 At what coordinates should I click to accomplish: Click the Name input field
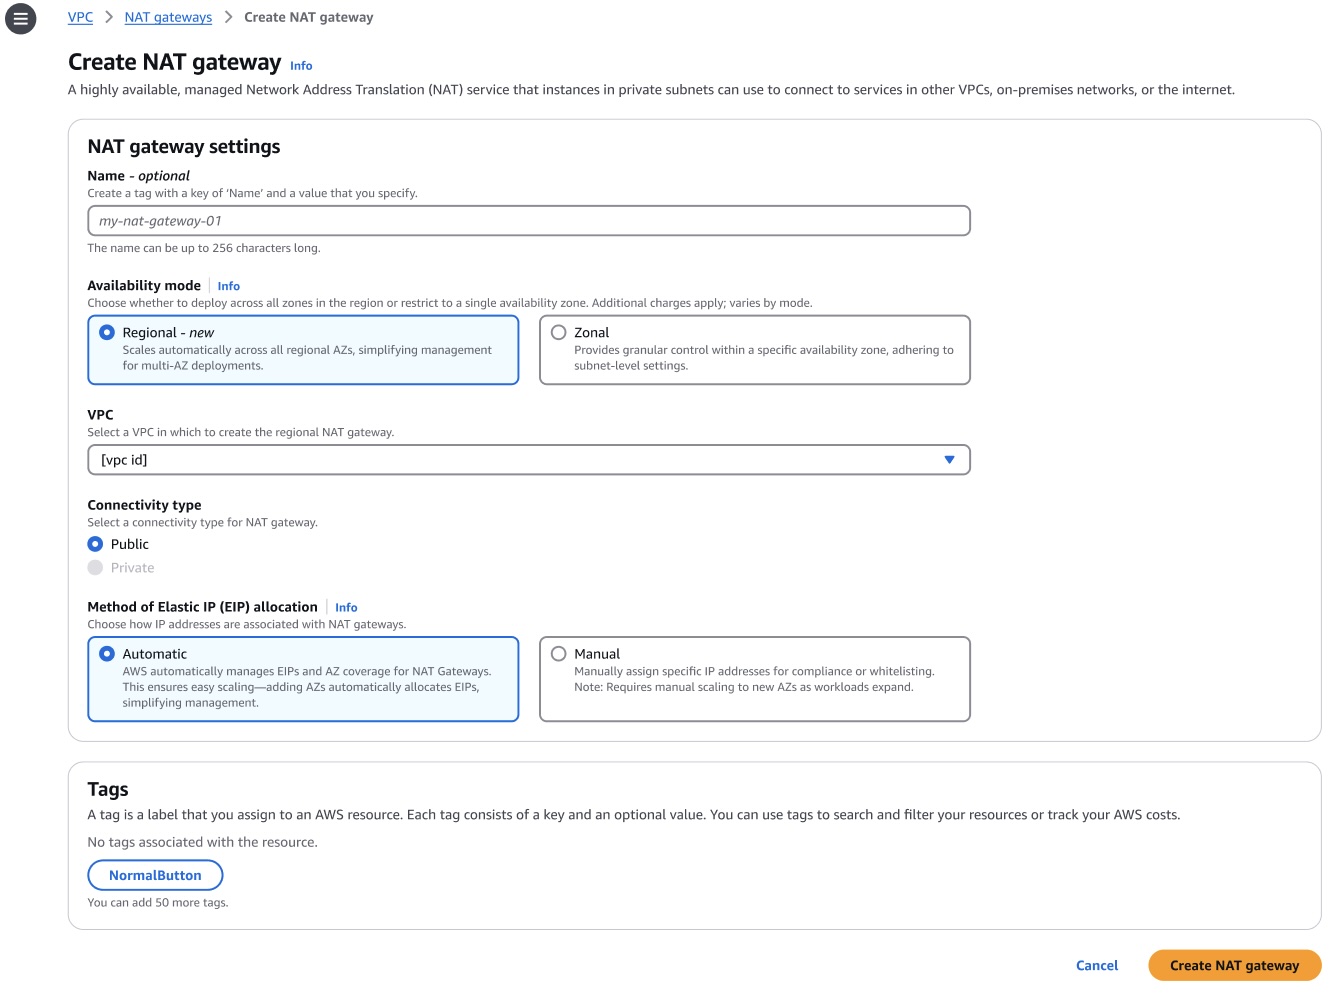click(x=528, y=221)
